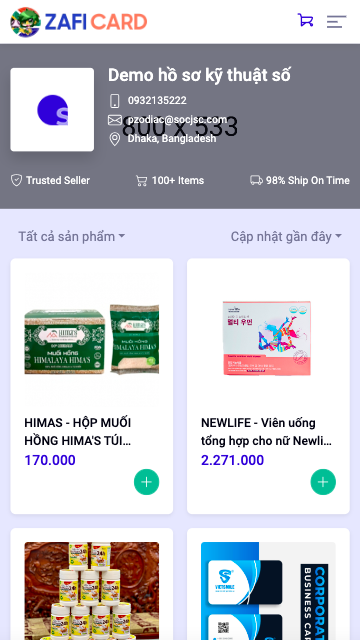Open HIMAS - HỘP MUỐI HỒNG product title
Image resolution: width=360 pixels, height=640 pixels.
[x=78, y=432]
